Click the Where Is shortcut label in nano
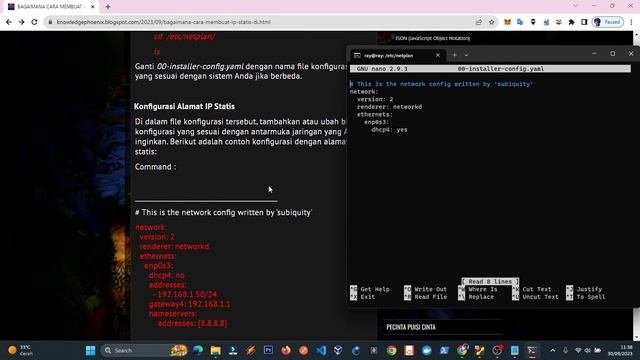640x360 pixels. [483, 289]
